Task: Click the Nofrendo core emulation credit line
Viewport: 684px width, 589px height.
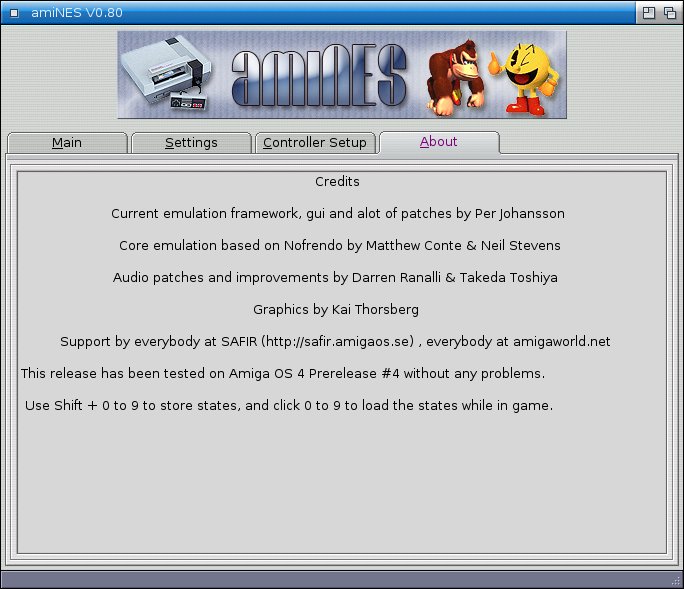Action: click(340, 245)
